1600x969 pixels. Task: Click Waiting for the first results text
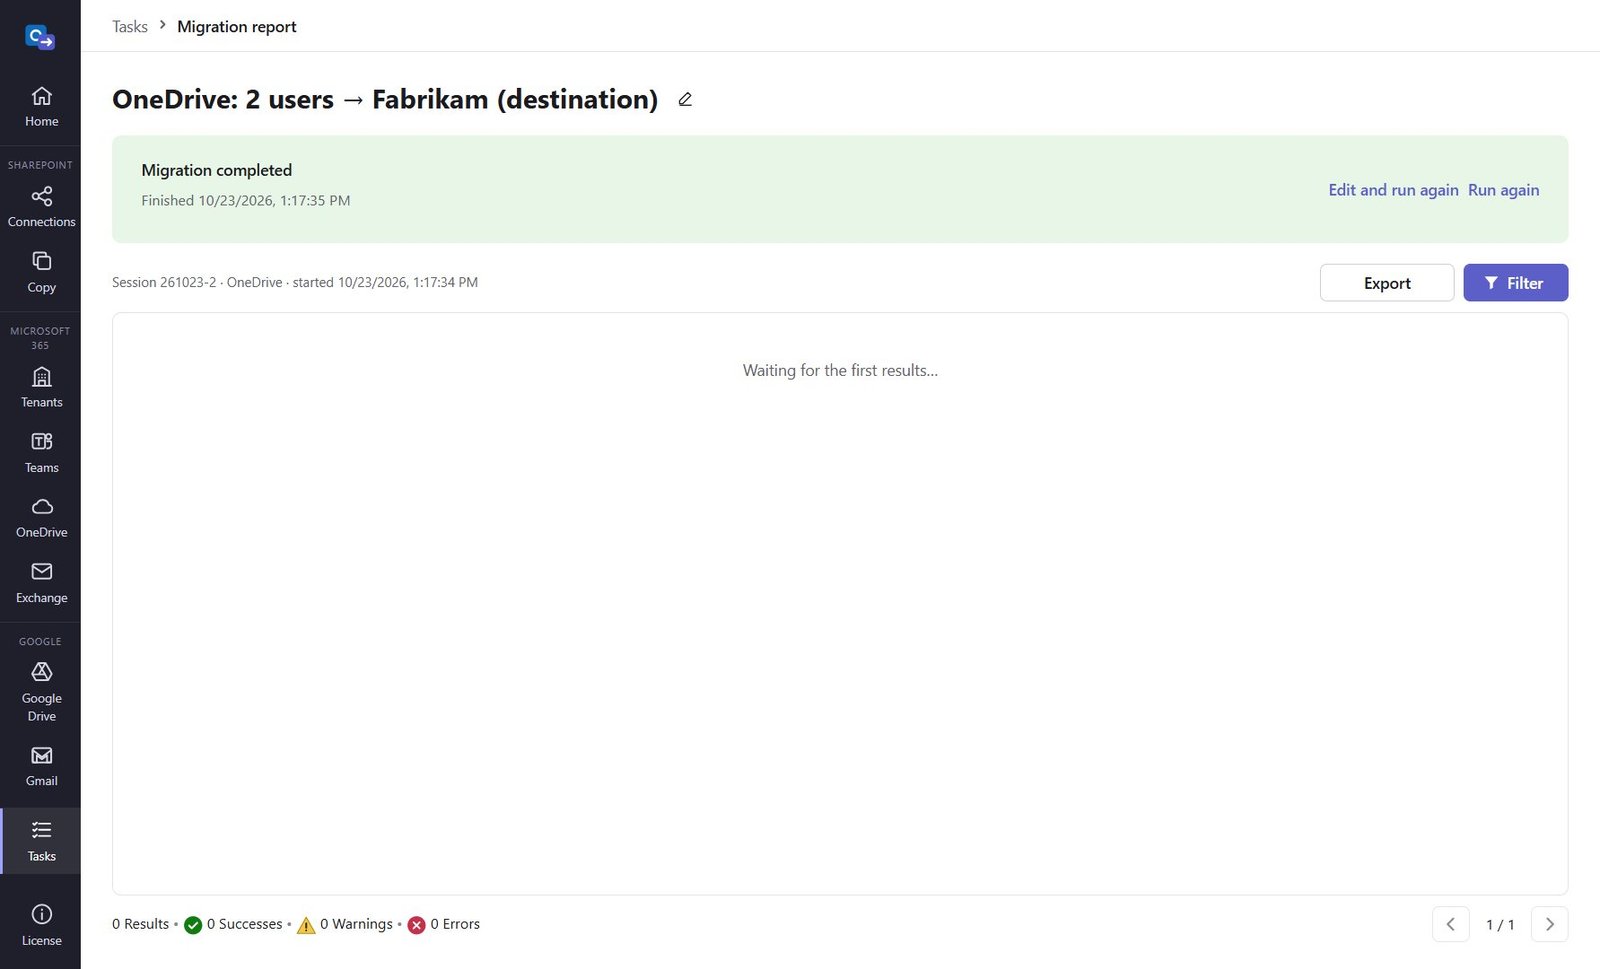point(840,370)
